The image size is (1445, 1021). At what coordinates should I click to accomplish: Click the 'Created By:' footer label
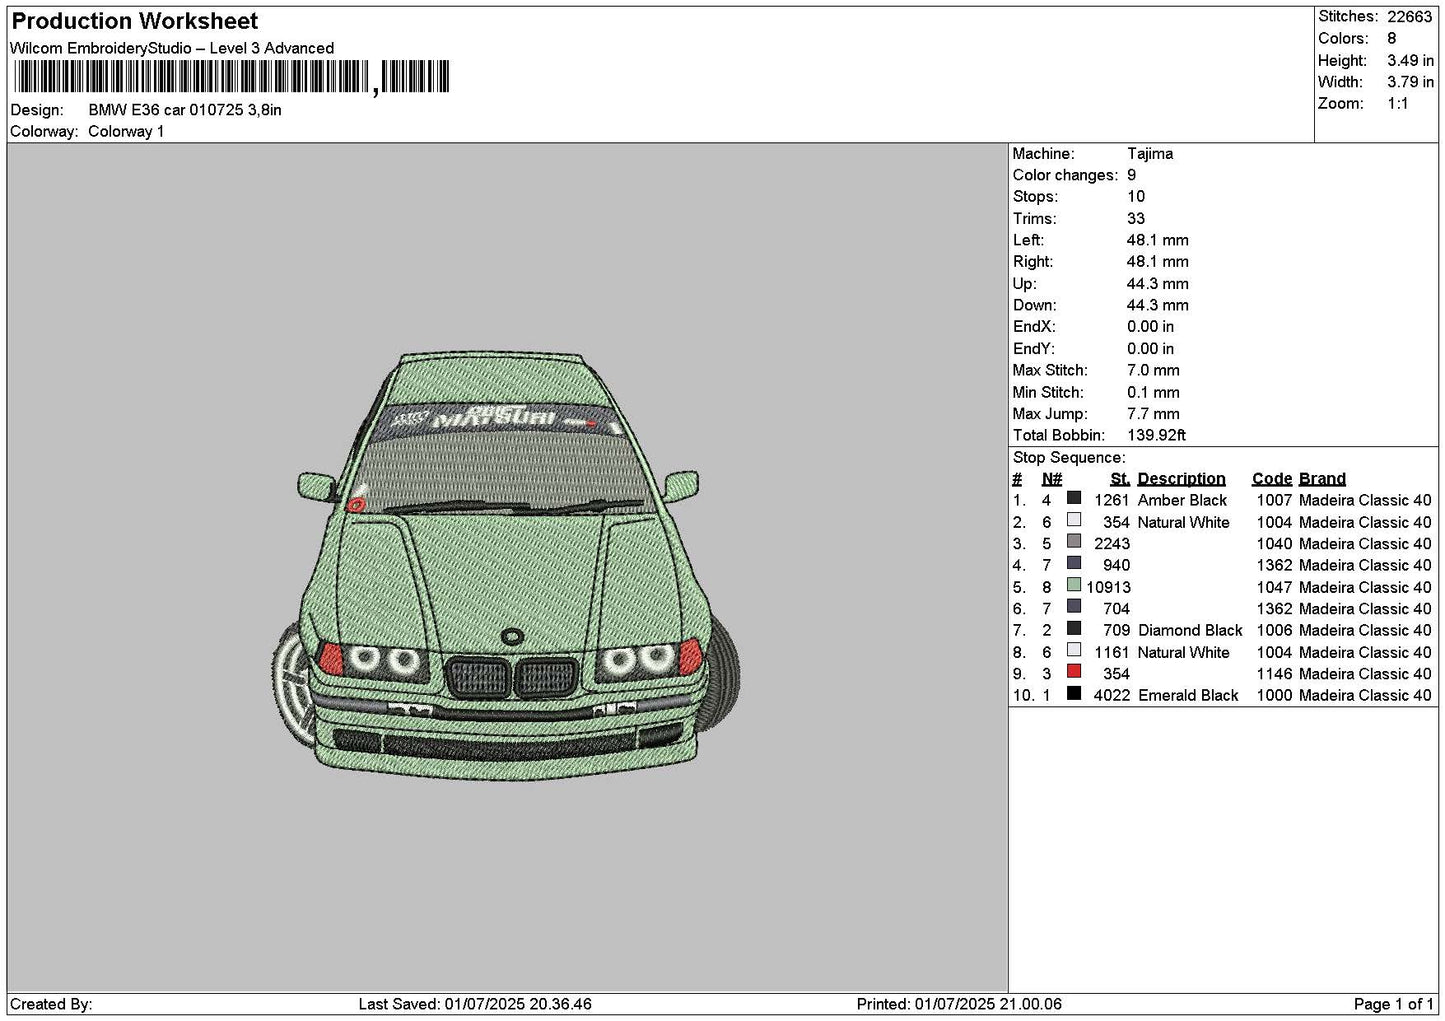pyautogui.click(x=51, y=1004)
